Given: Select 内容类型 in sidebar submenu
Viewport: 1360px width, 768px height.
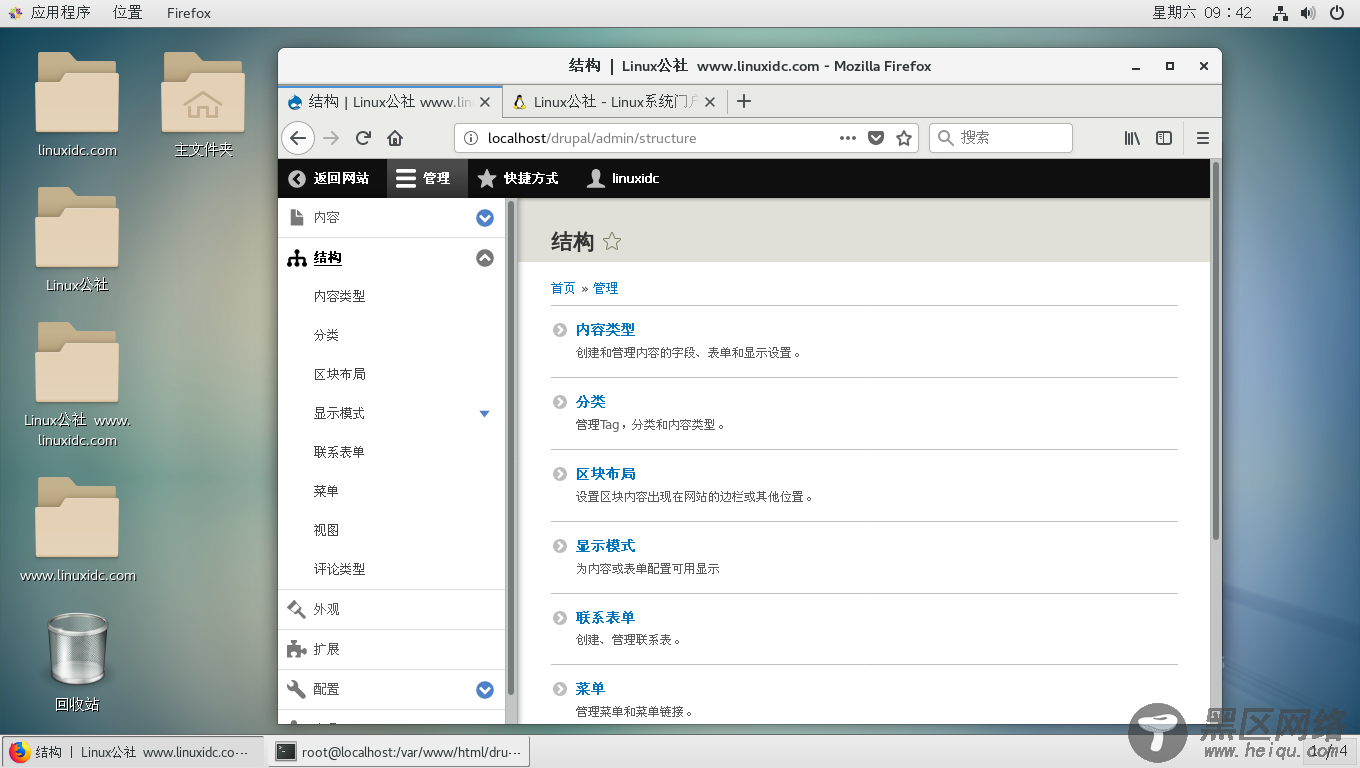Looking at the screenshot, I should coord(339,296).
